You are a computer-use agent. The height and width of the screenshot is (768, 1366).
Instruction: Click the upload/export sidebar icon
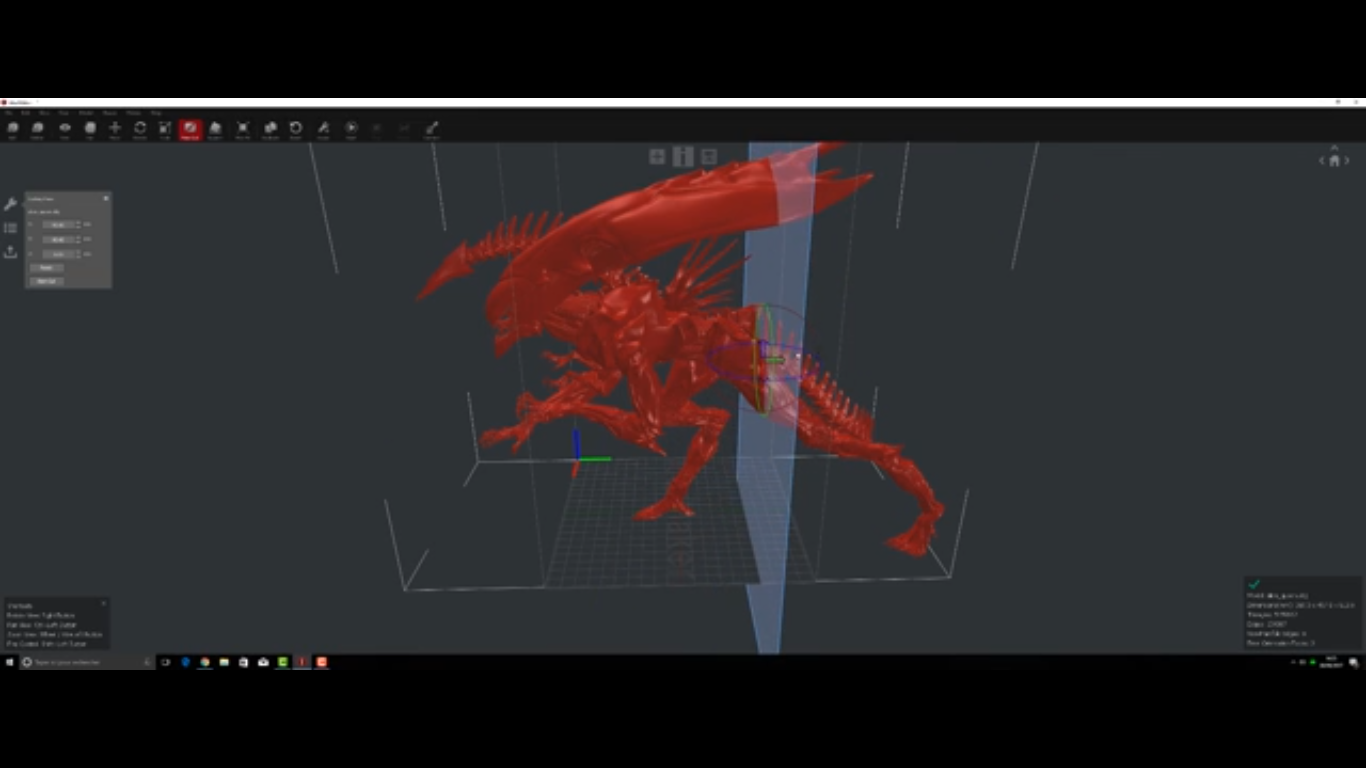10,252
